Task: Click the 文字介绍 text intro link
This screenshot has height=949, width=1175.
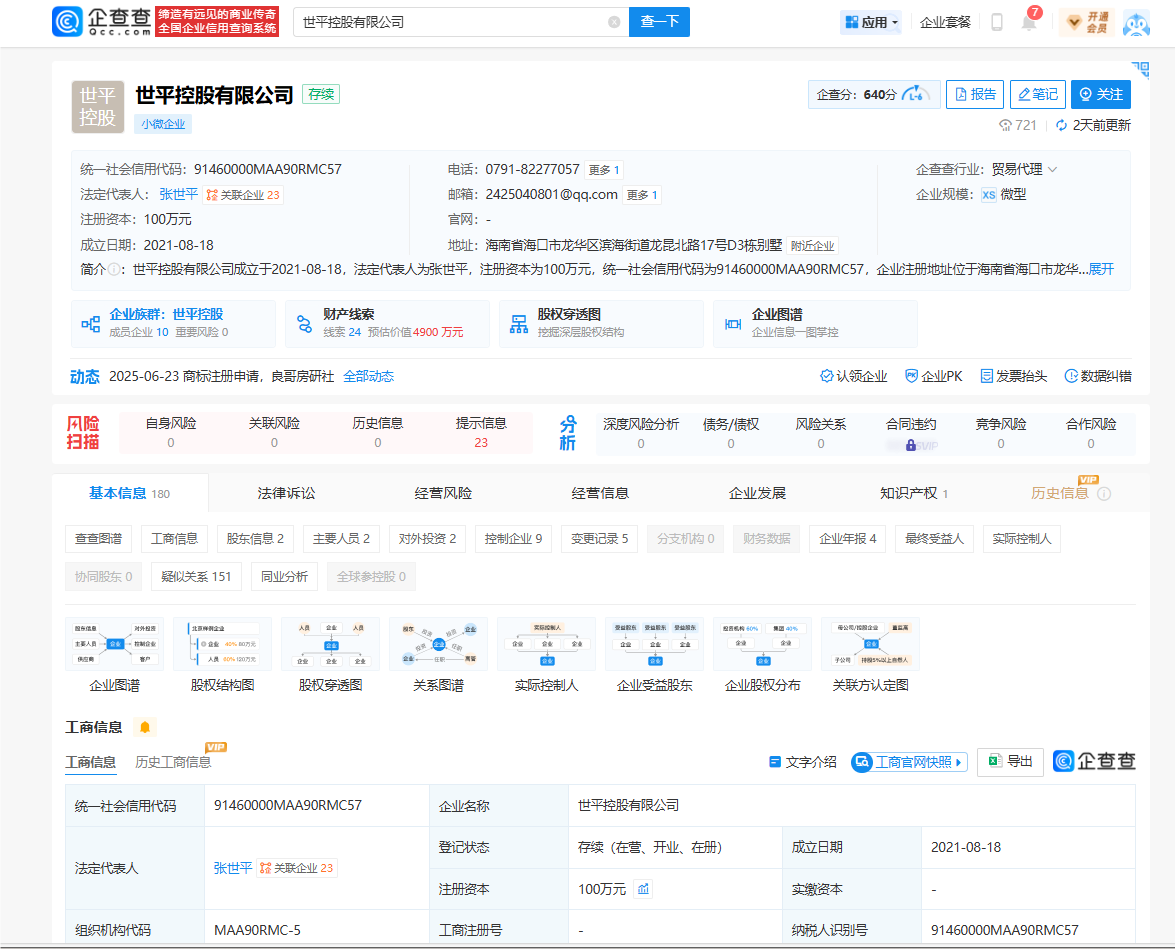Action: (x=803, y=762)
